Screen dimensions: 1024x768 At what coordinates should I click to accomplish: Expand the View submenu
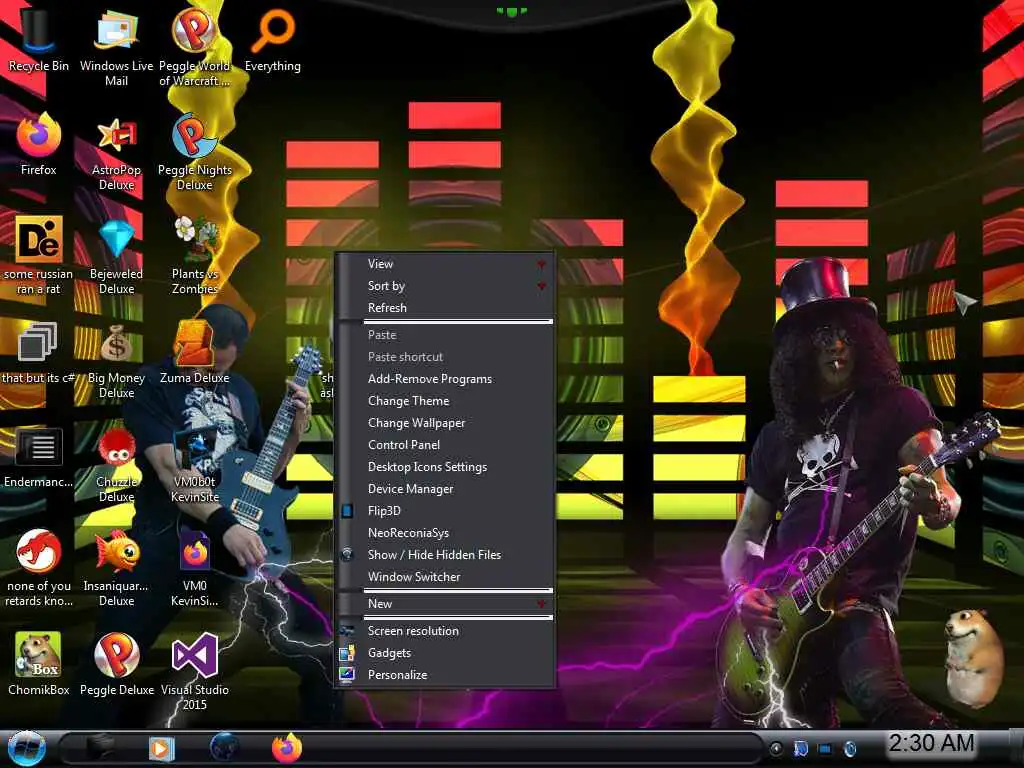coord(446,264)
